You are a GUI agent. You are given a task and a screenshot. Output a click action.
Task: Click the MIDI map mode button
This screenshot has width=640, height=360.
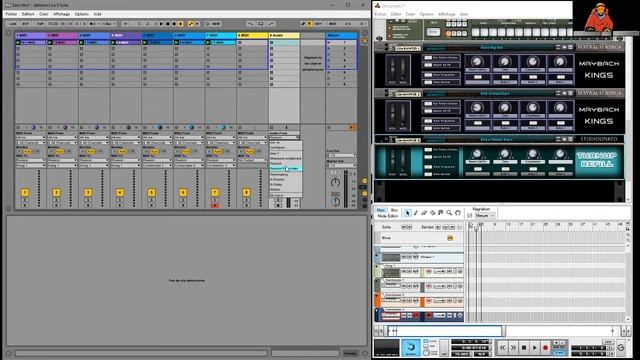tap(333, 24)
